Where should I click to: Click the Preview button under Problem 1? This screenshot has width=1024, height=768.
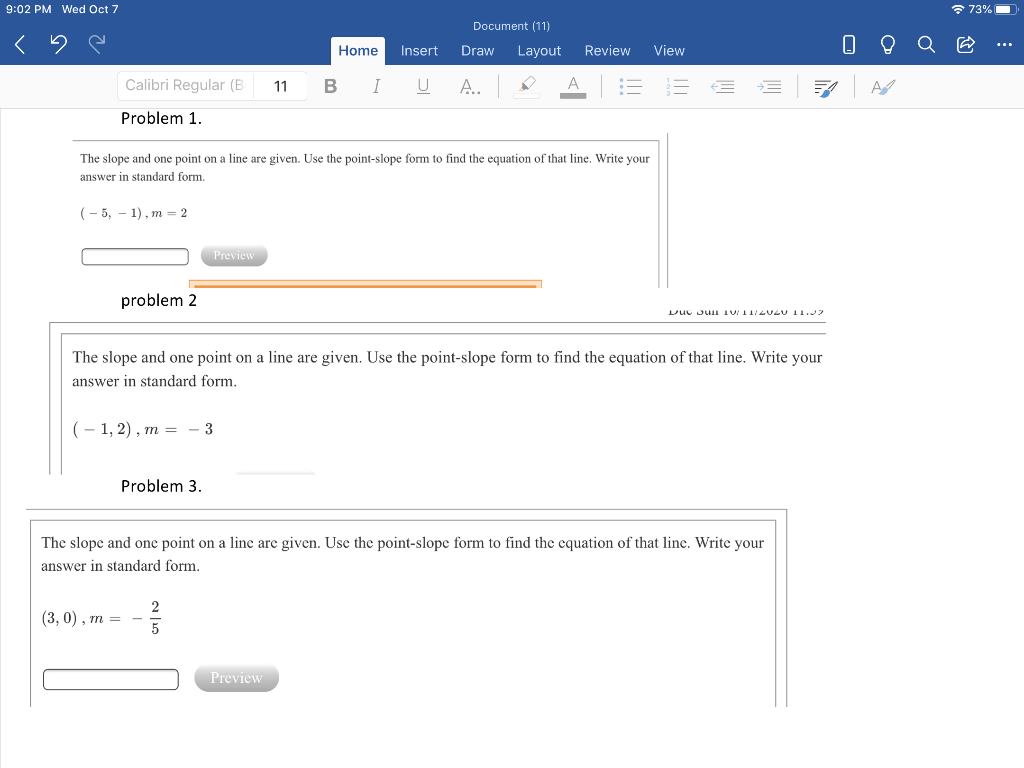pyautogui.click(x=234, y=255)
